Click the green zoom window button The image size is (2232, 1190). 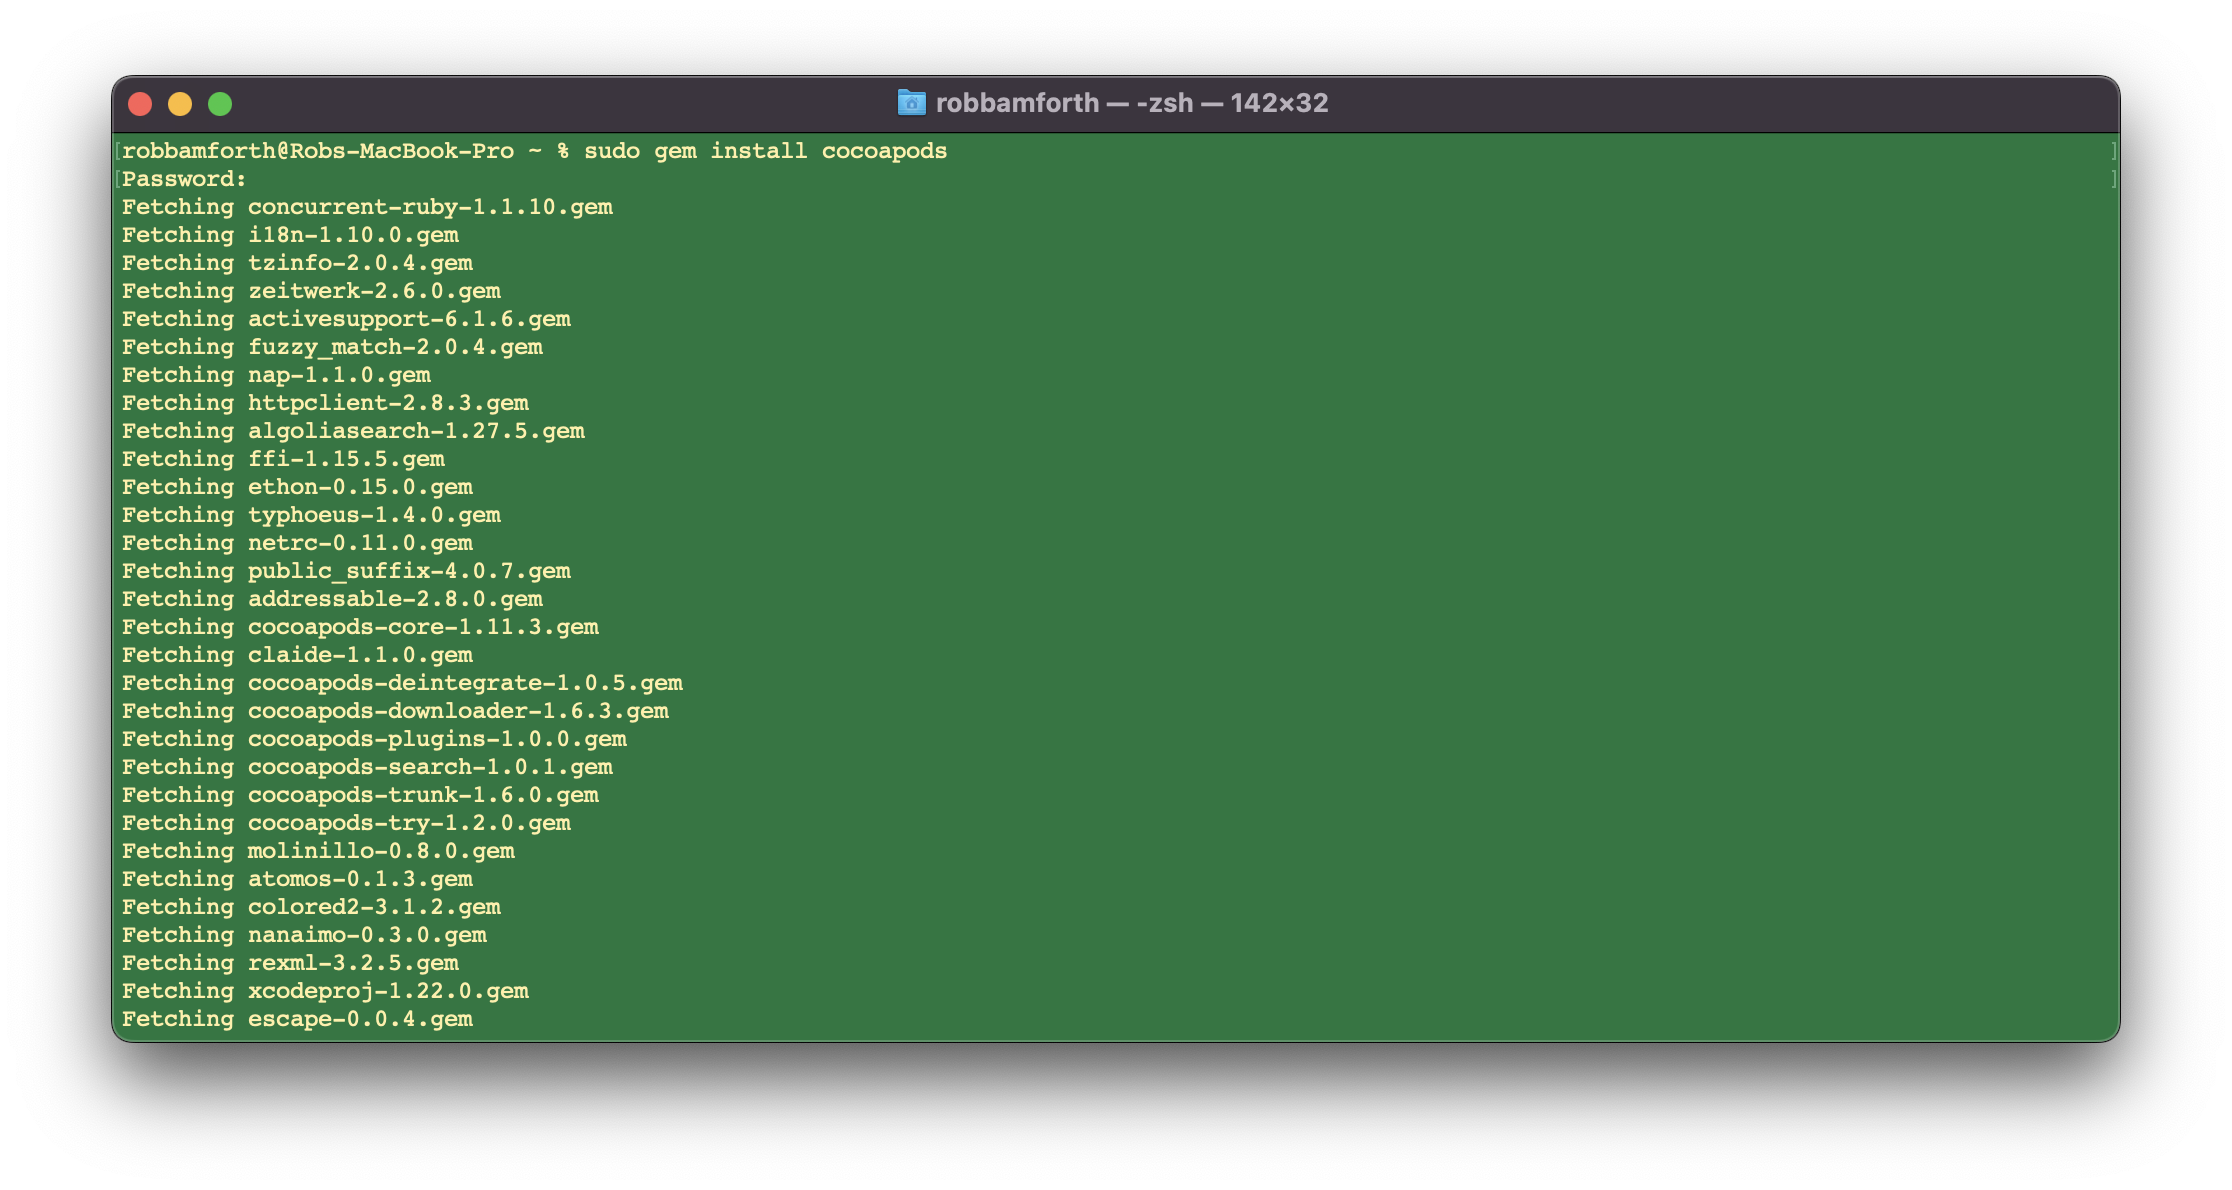(220, 104)
